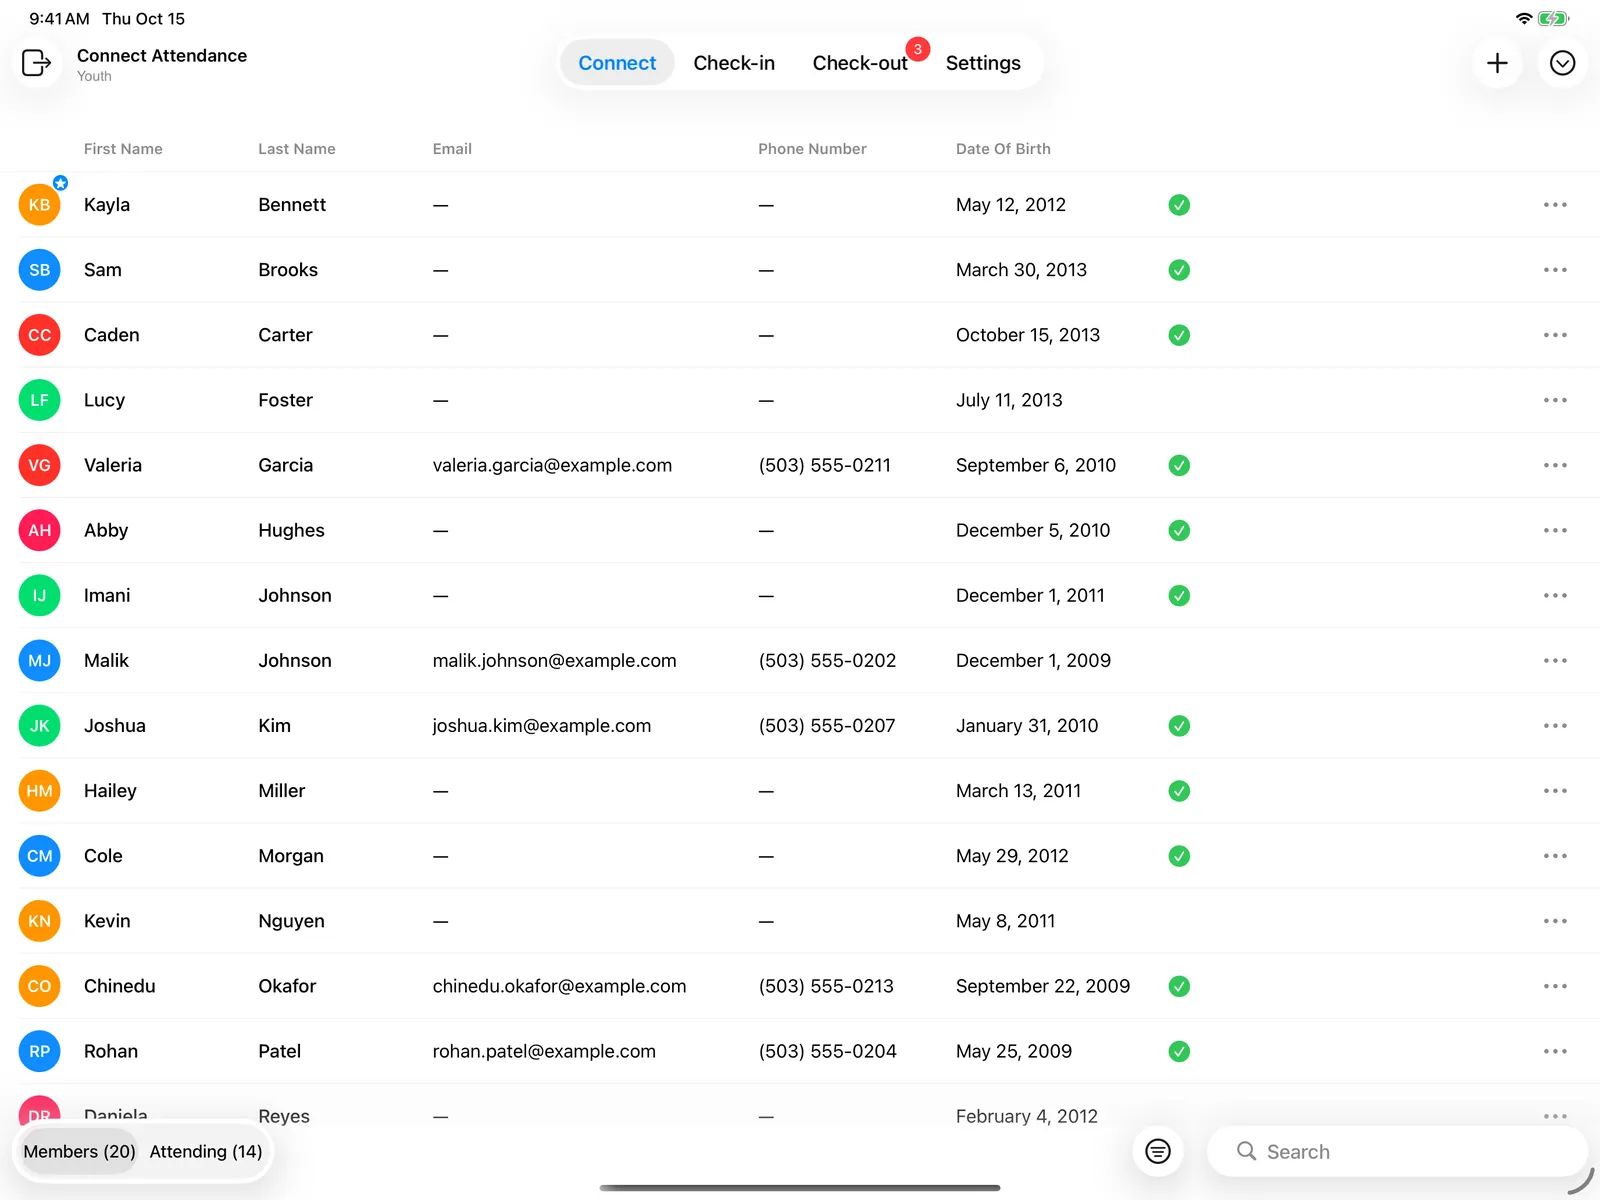Toggle Rohan Patel's attendance checkmark

click(1179, 1051)
